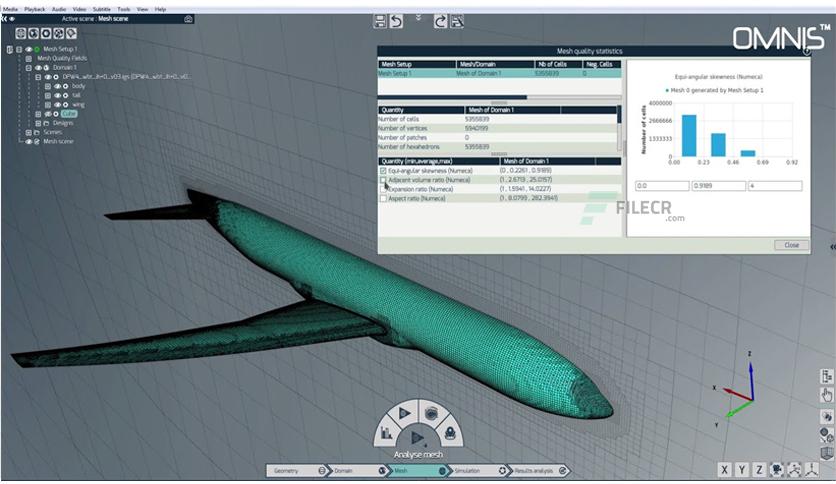Uncheck Equi-angular skewness (Numeca) checkbox
Image resolution: width=836 pixels, height=484 pixels.
[x=383, y=171]
